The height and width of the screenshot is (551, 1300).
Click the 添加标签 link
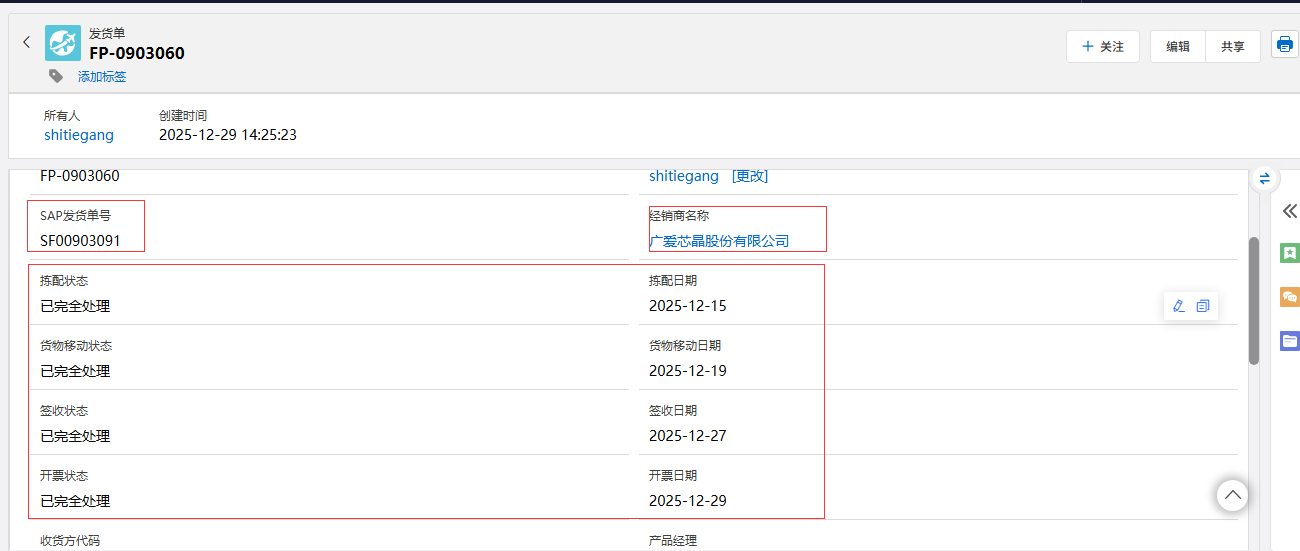pos(102,77)
